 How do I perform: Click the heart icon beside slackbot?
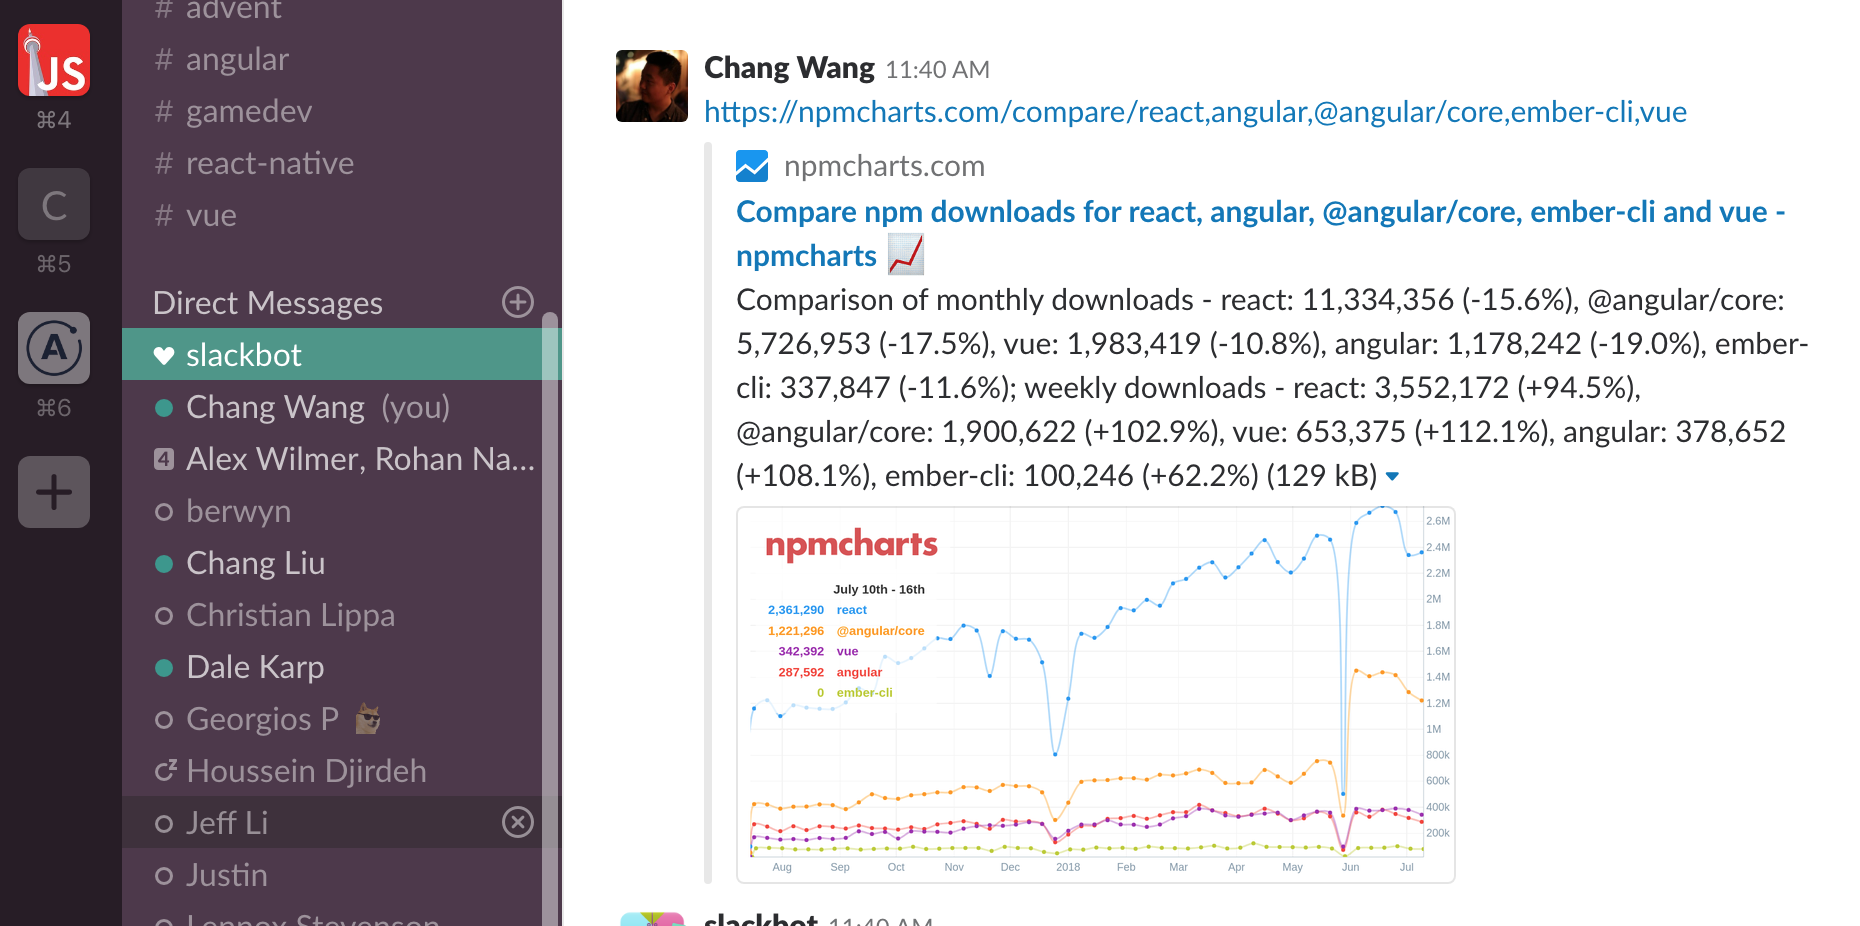click(x=164, y=355)
